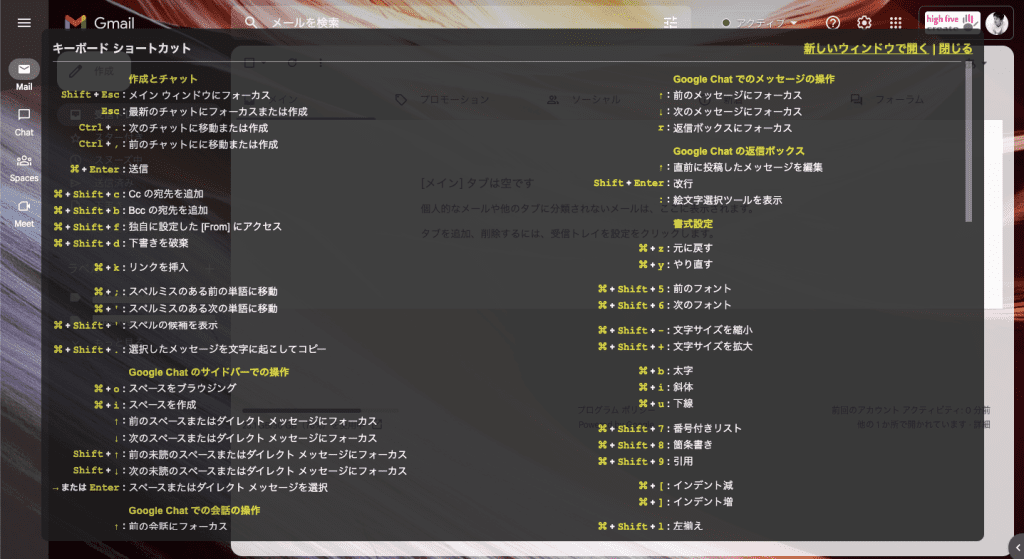Select the ソーシャル tab
This screenshot has width=1024, height=559.
584,99
